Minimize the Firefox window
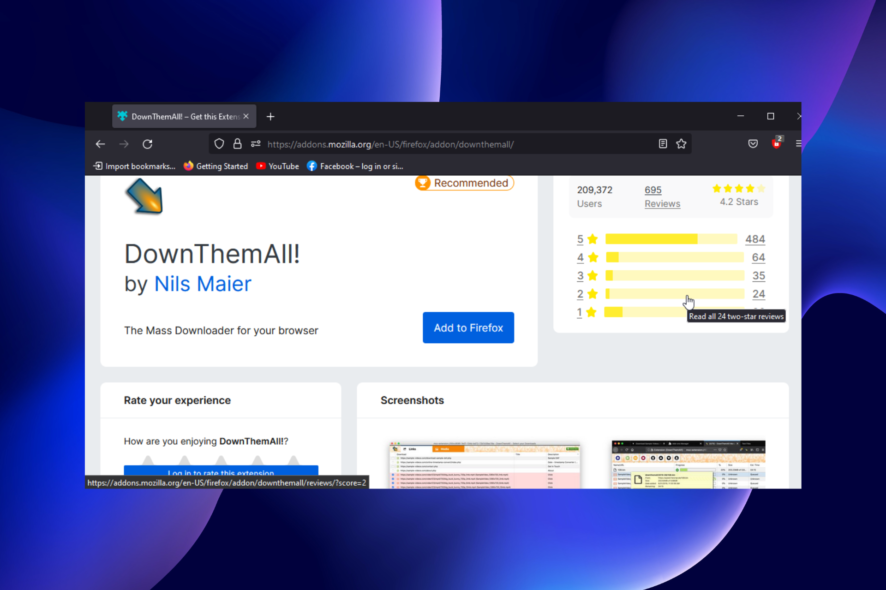The width and height of the screenshot is (886, 590). 740,116
